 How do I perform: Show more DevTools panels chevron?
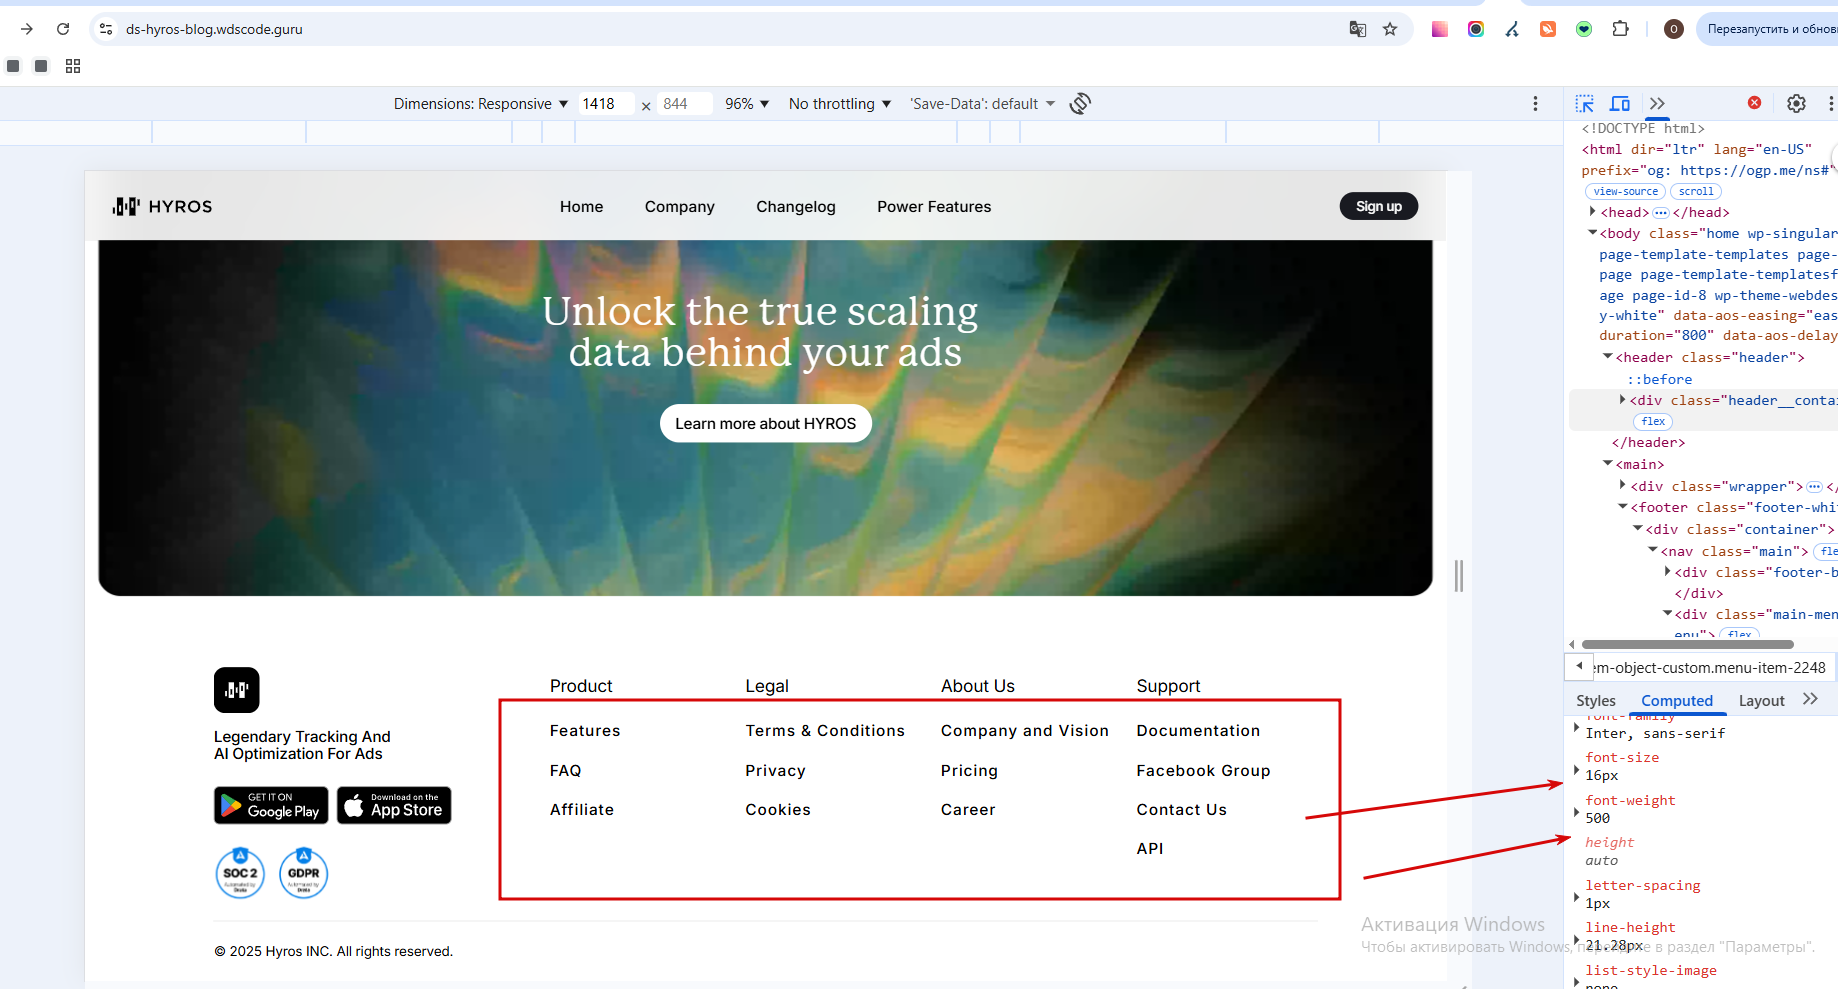tap(1657, 104)
